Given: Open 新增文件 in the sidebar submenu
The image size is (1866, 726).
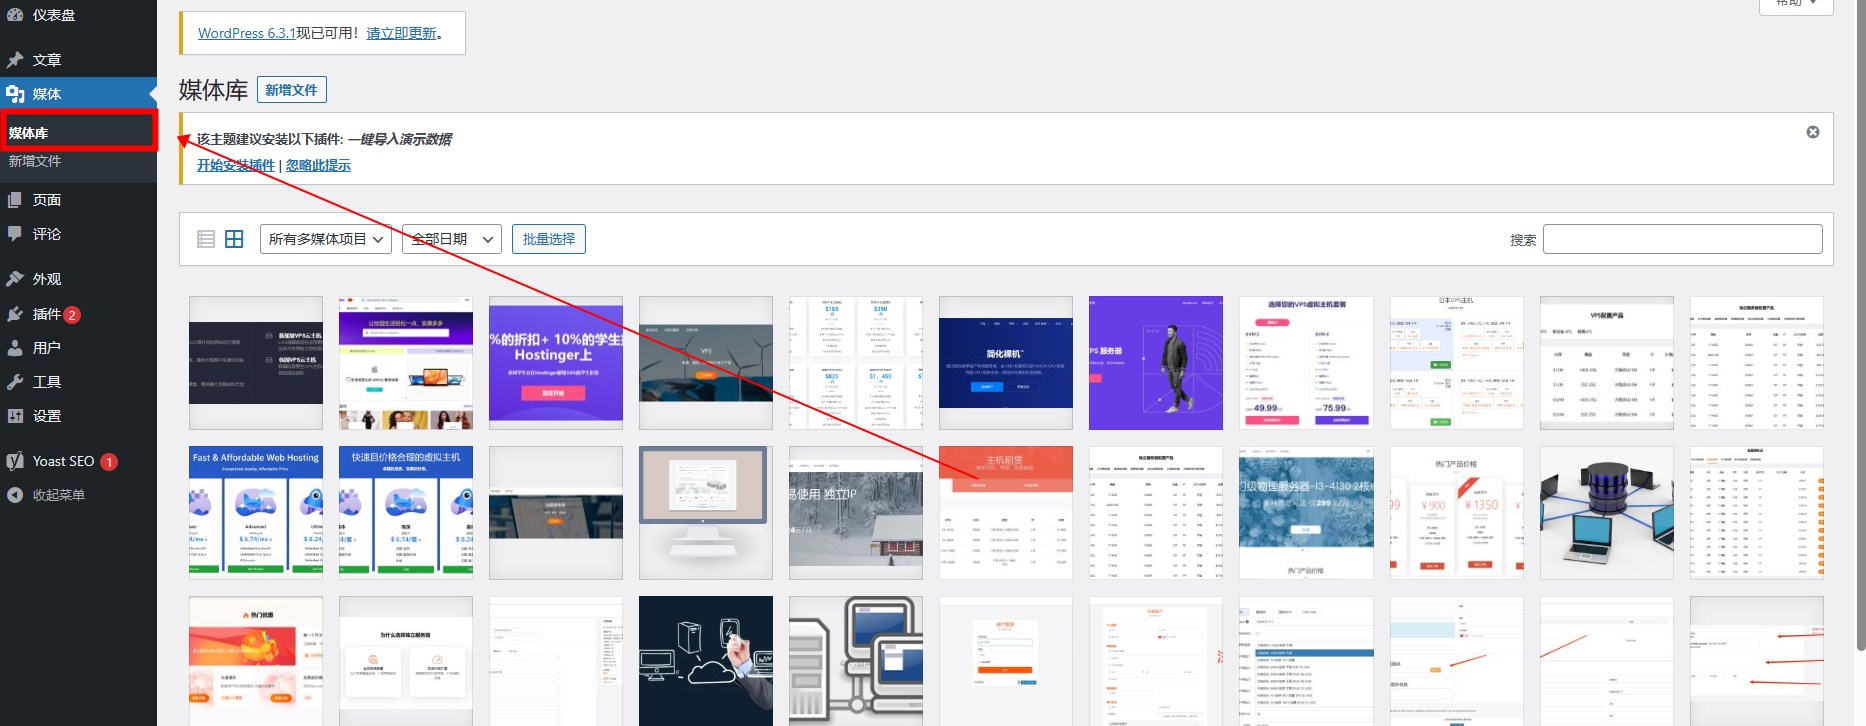Looking at the screenshot, I should [35, 161].
